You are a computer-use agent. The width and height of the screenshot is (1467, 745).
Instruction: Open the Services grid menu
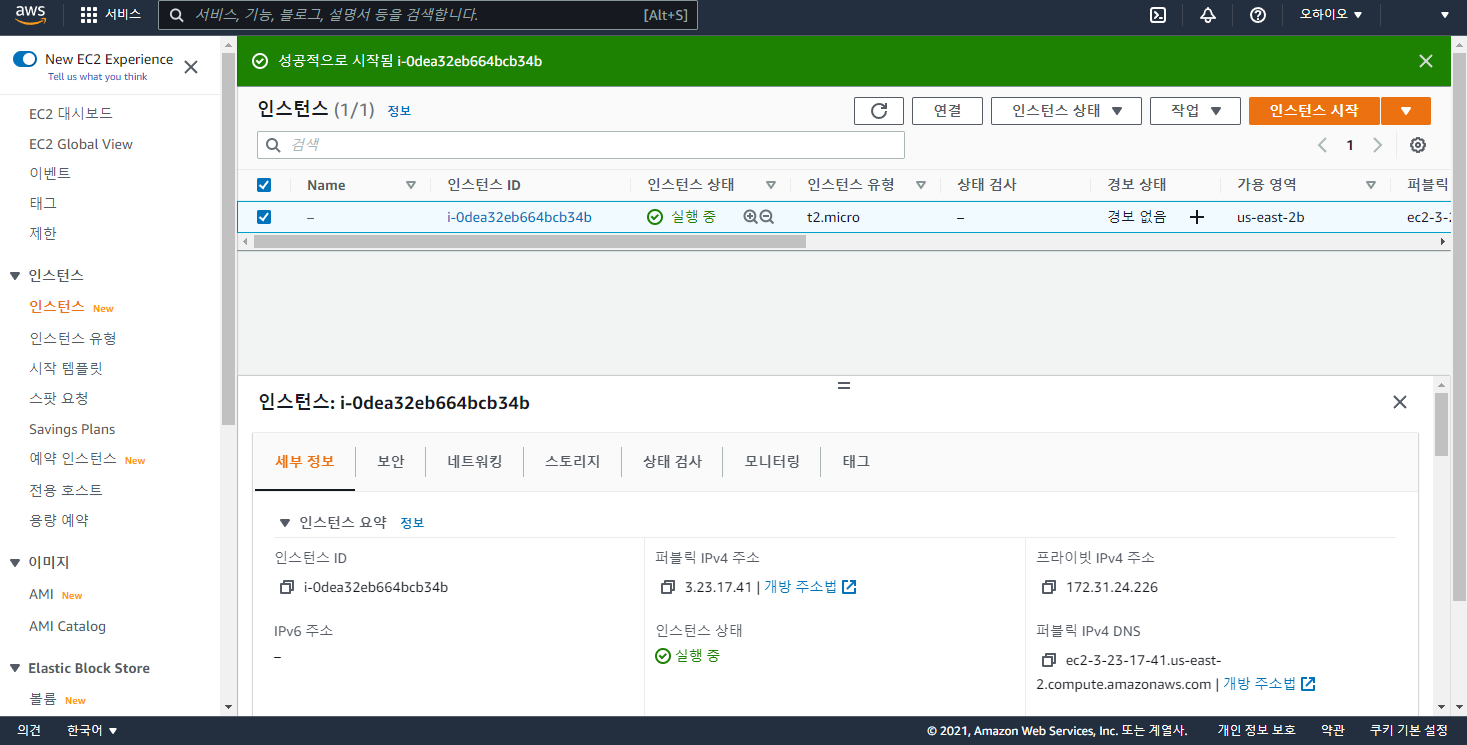[110, 15]
